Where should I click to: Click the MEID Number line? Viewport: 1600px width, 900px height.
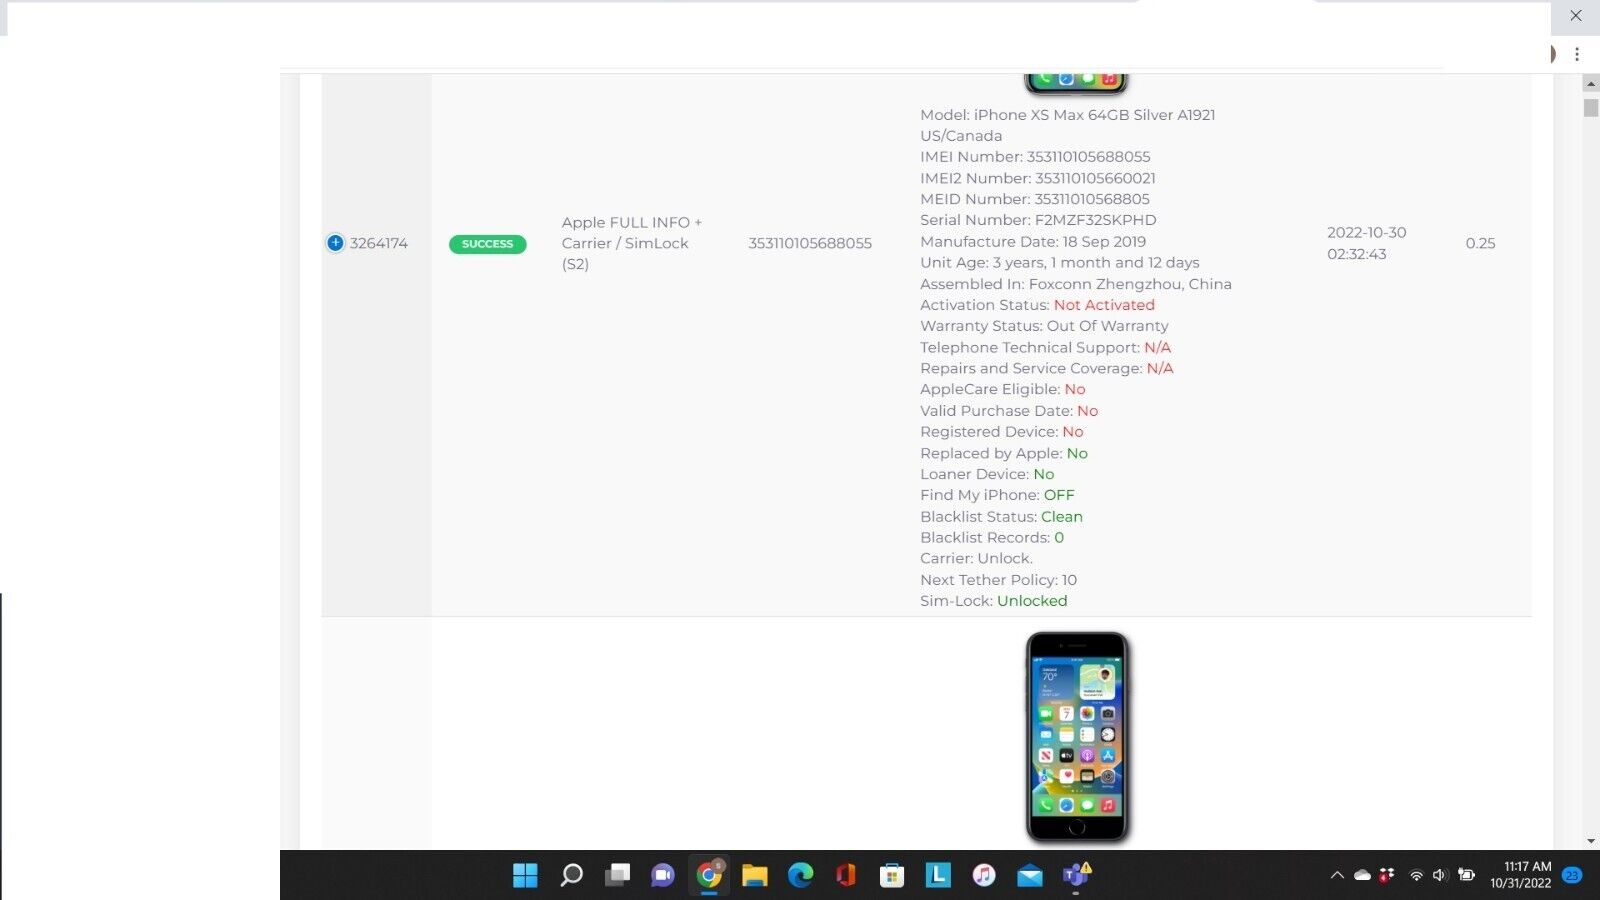click(1035, 199)
